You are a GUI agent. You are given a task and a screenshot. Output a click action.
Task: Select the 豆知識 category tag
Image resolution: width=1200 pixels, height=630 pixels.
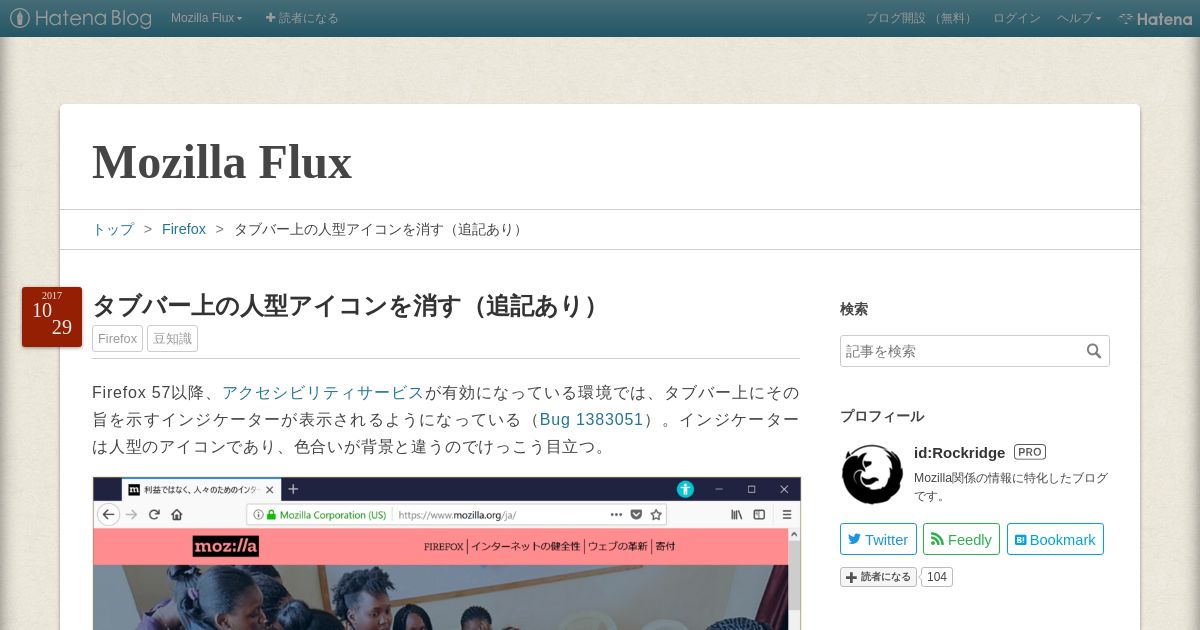click(172, 339)
